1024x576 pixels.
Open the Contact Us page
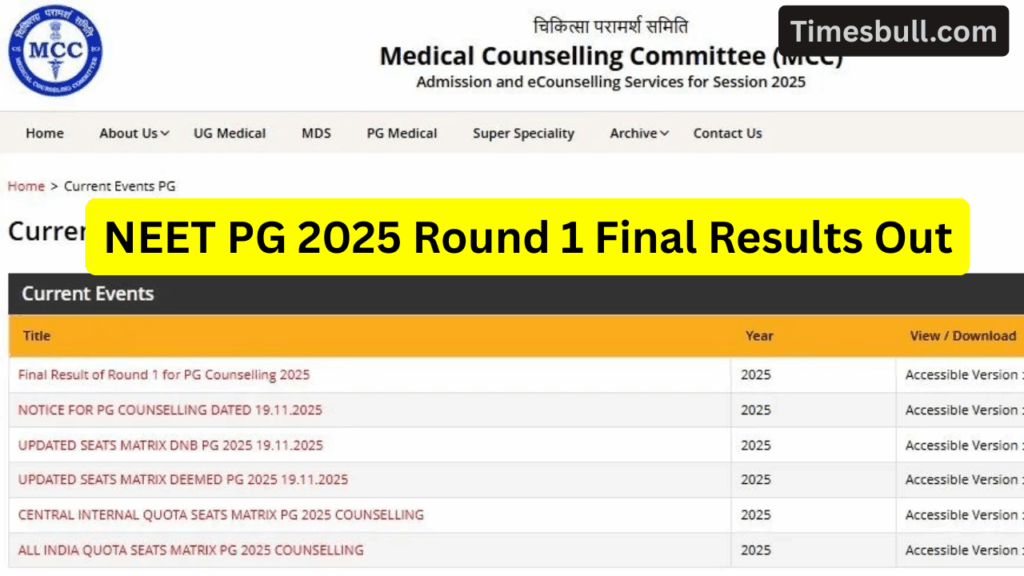[728, 133]
